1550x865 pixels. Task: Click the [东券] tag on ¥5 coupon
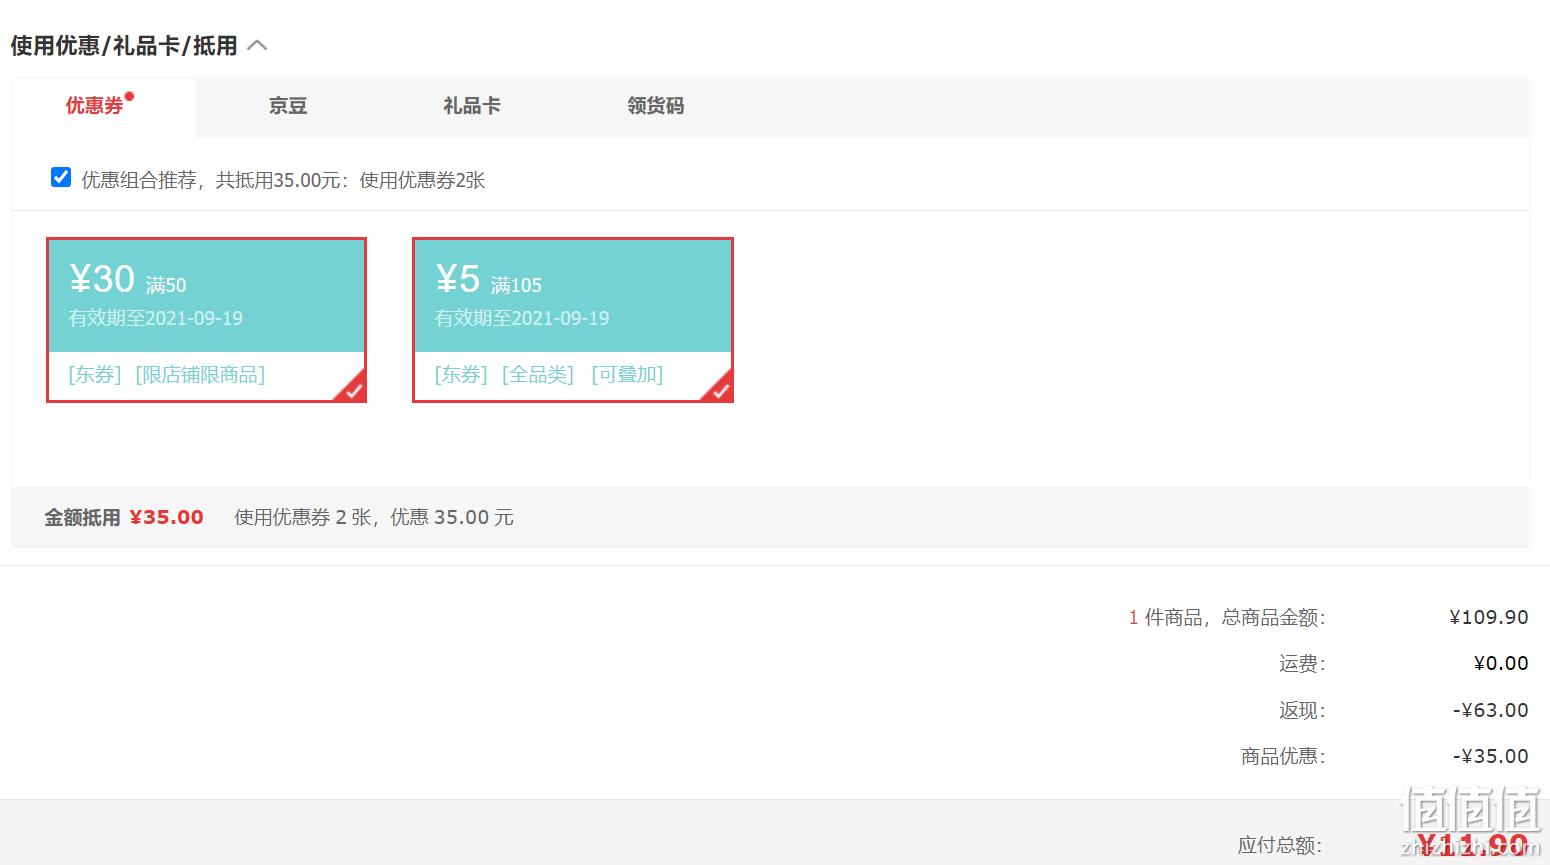click(x=461, y=375)
